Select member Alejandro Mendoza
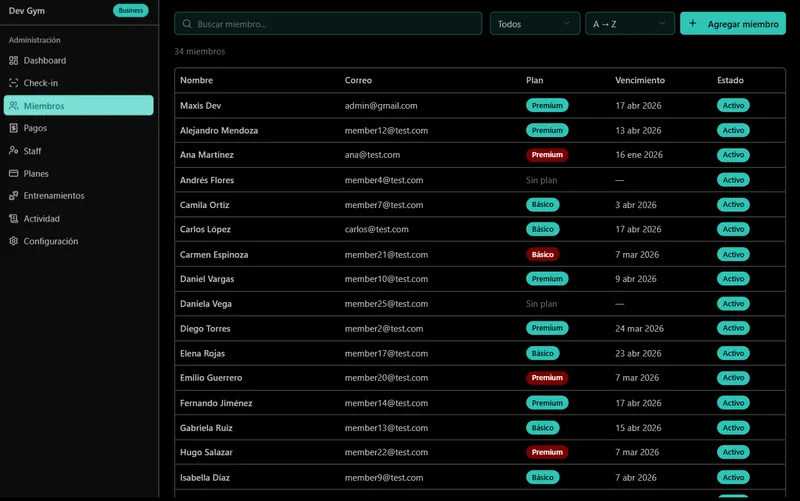Image resolution: width=800 pixels, height=501 pixels. pyautogui.click(x=219, y=131)
